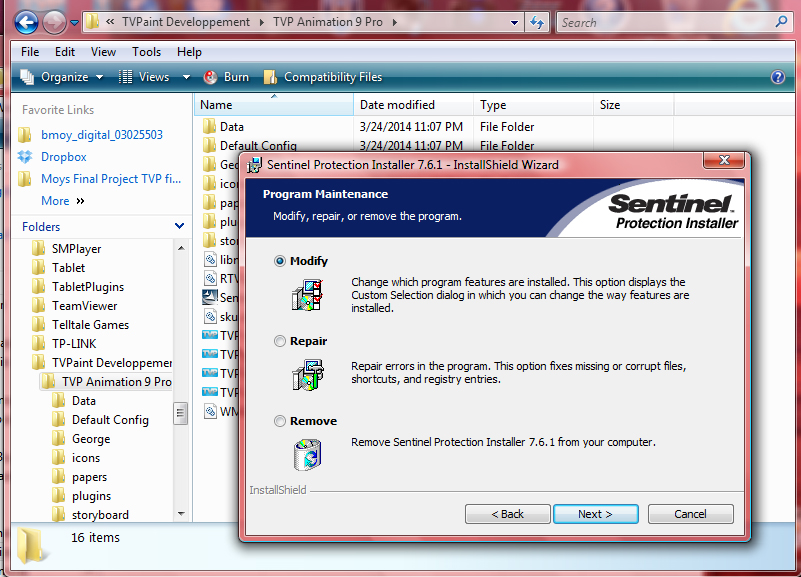
Task: Select TeamViewer folder in tree
Action: point(85,306)
